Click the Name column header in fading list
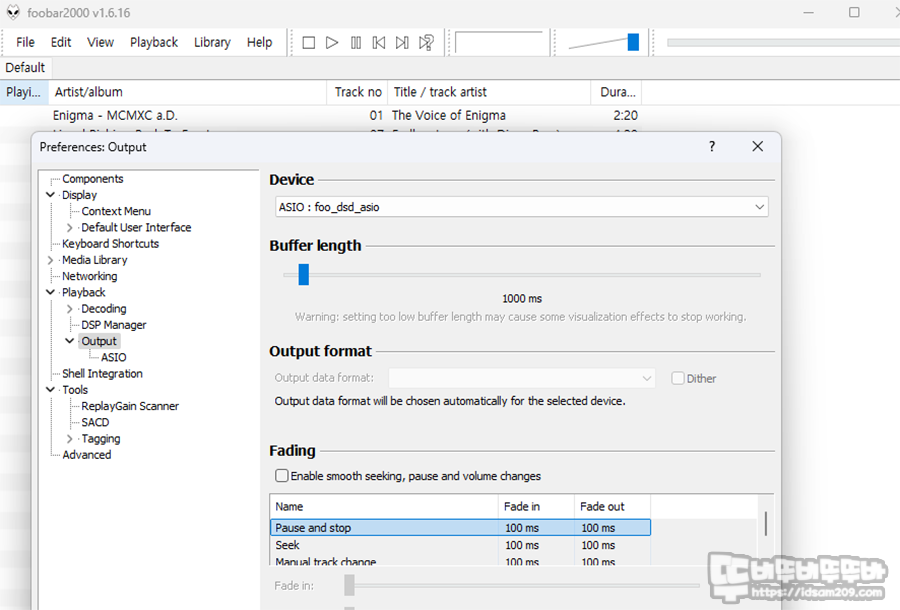The image size is (900, 610). coord(383,507)
